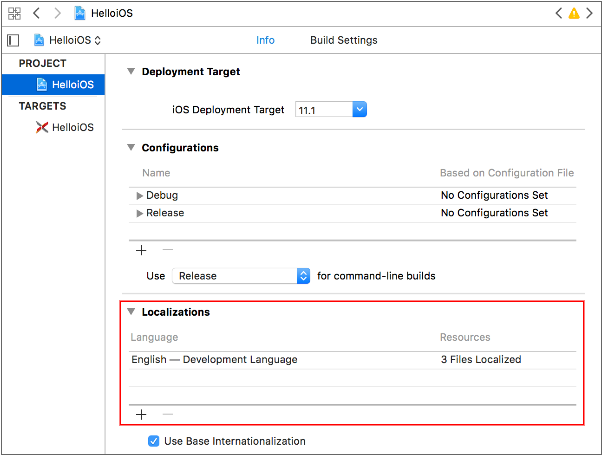602x455 pixels.
Task: Click the yellow warning issue icon
Action: 573,14
